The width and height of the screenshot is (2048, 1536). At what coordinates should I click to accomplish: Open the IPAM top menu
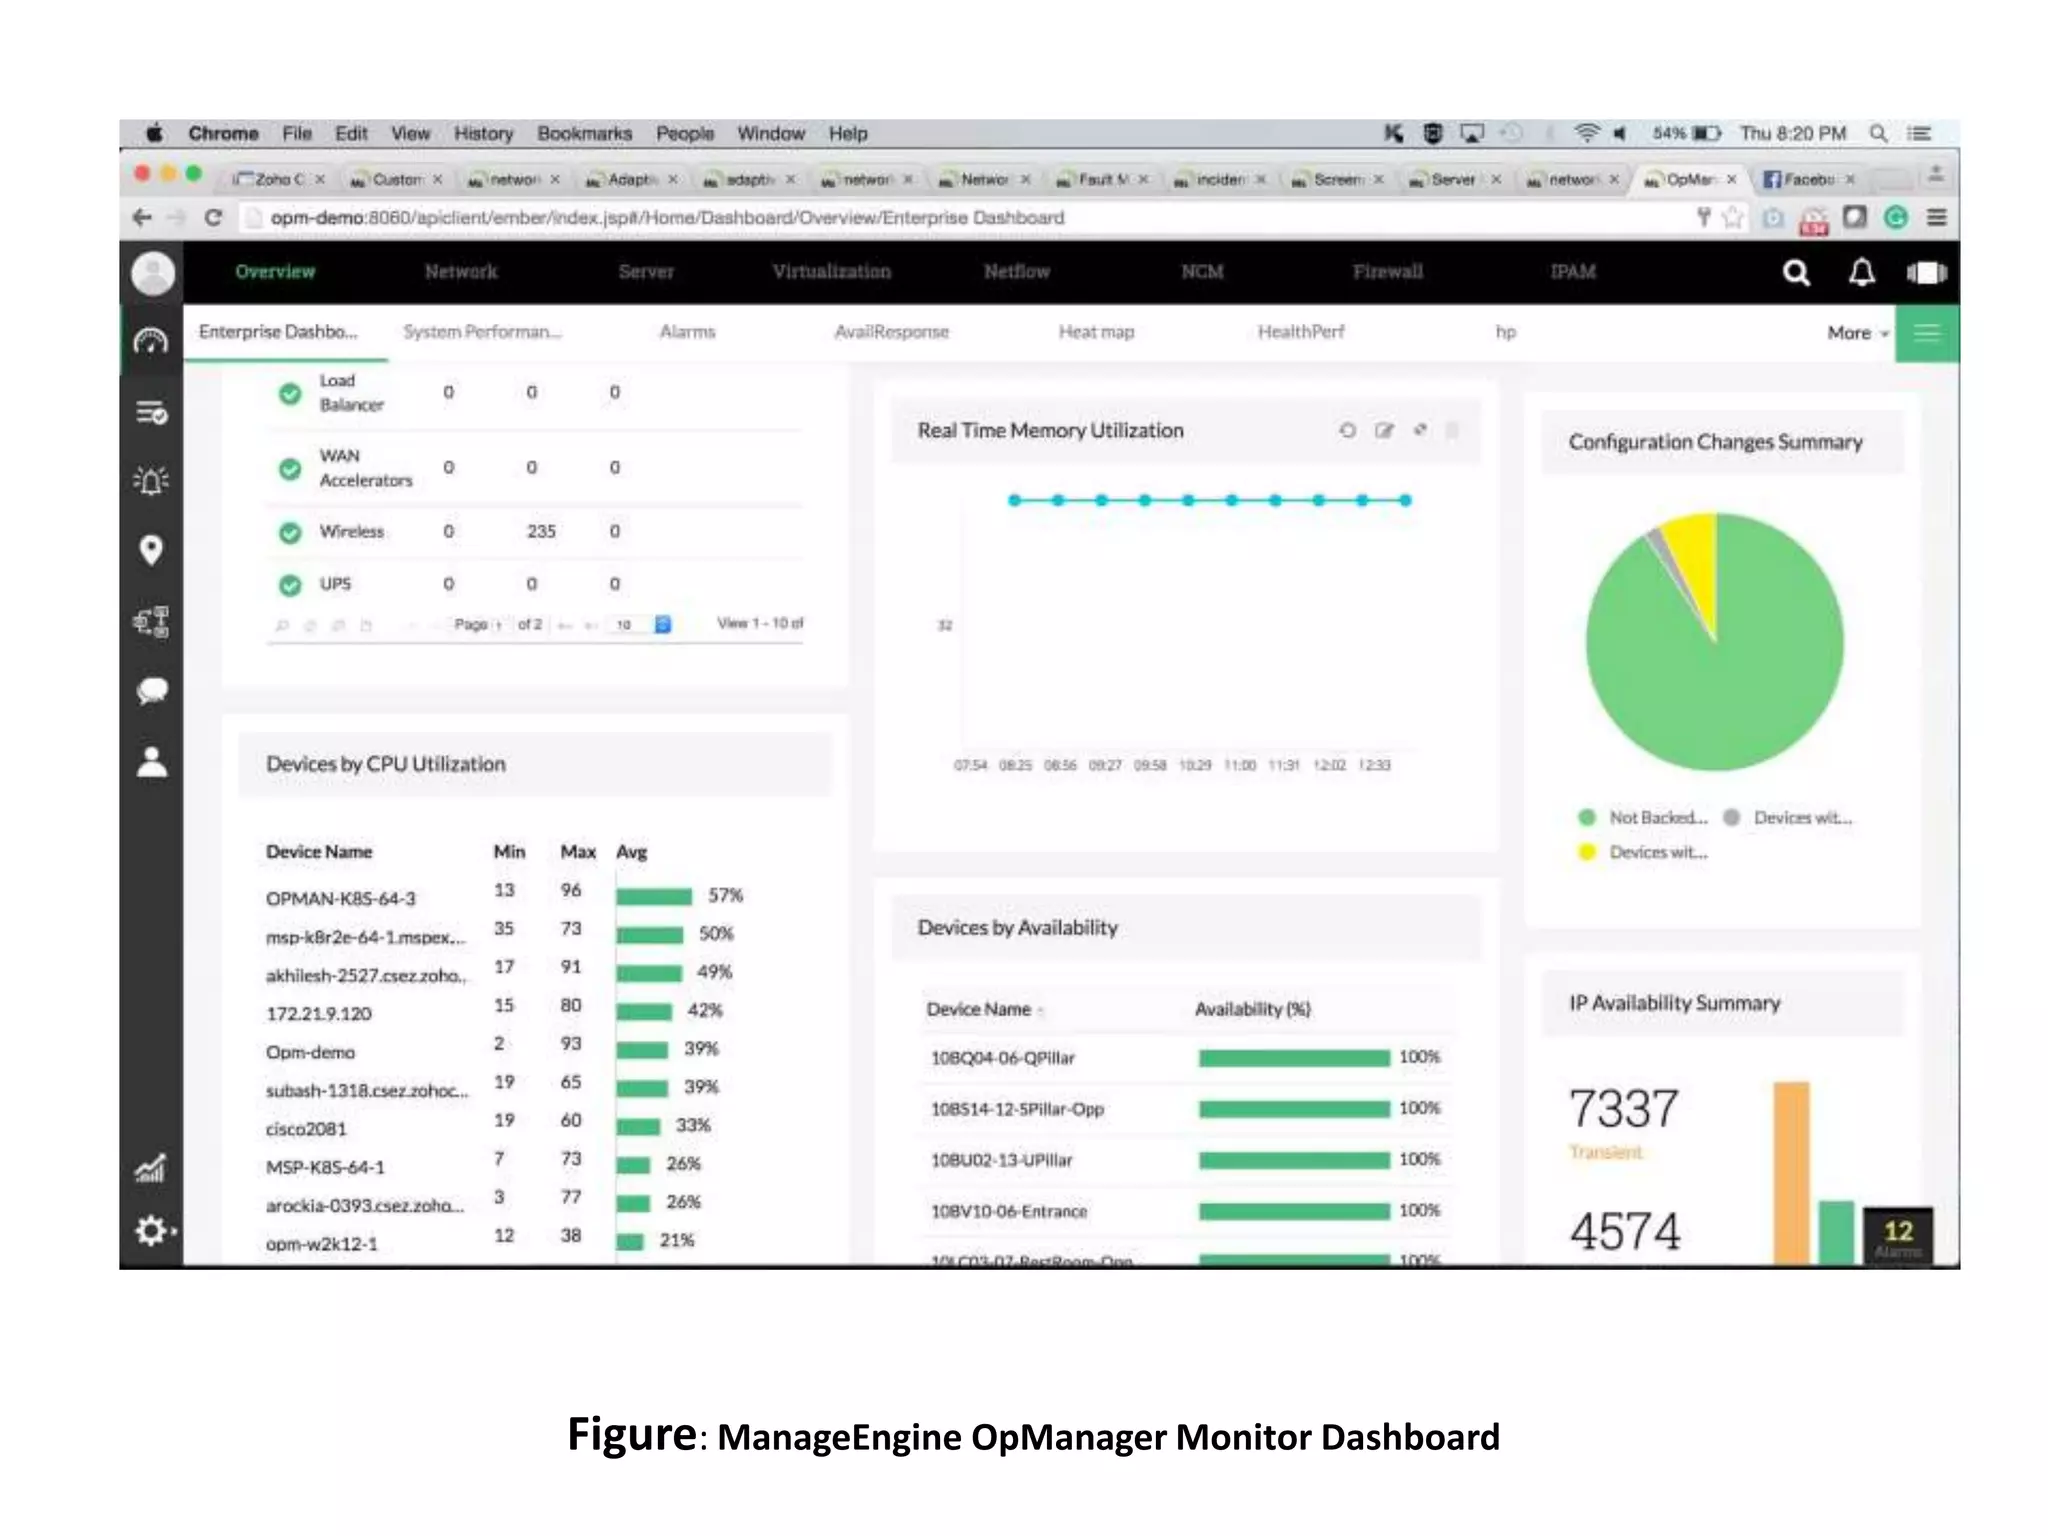1573,272
